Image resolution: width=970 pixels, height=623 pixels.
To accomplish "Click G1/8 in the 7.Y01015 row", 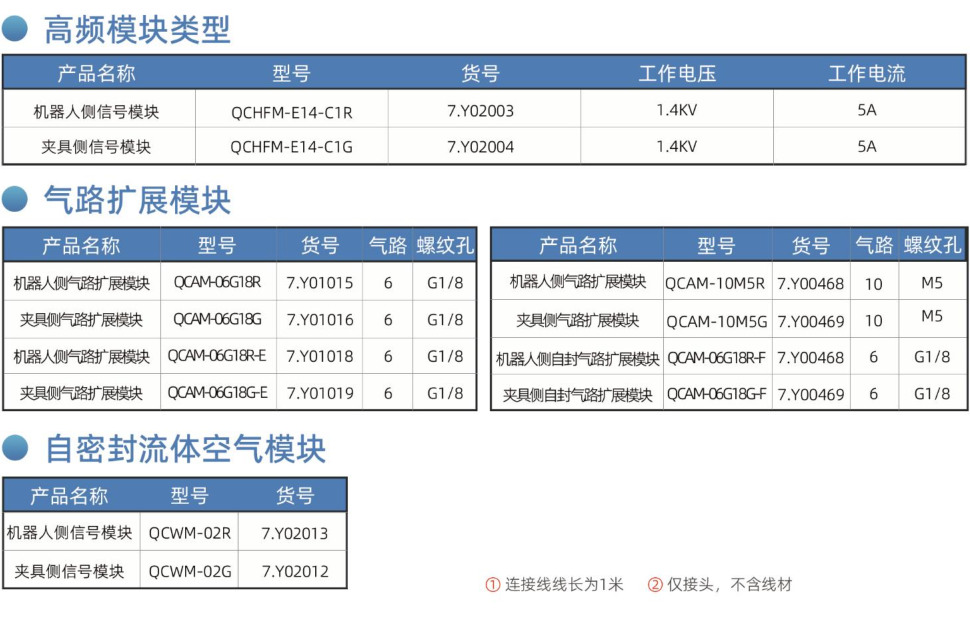I will 445,283.
